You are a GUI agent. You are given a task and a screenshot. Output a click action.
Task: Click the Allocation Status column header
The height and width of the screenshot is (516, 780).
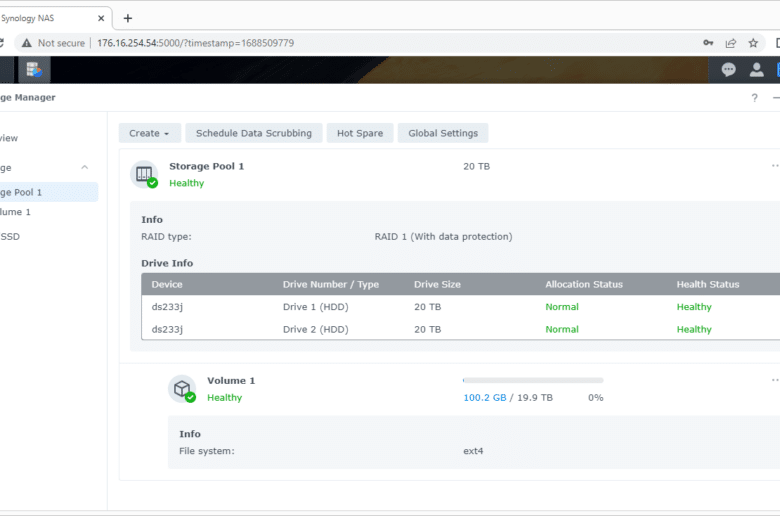[x=584, y=285]
